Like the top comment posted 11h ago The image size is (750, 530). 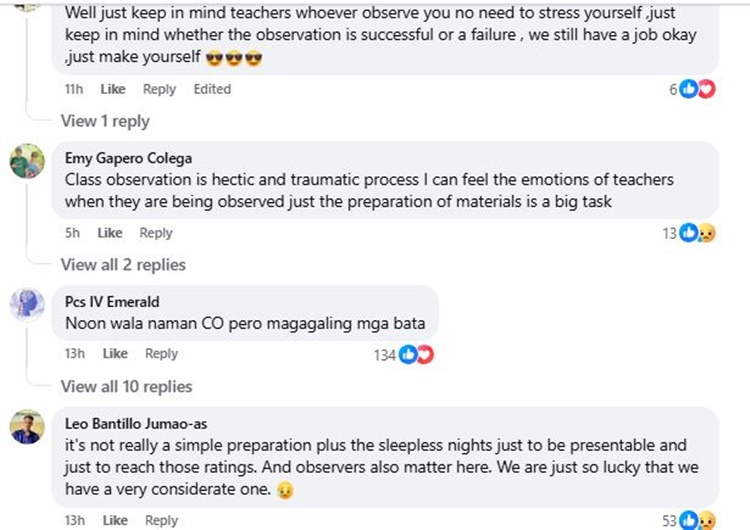[x=113, y=89]
